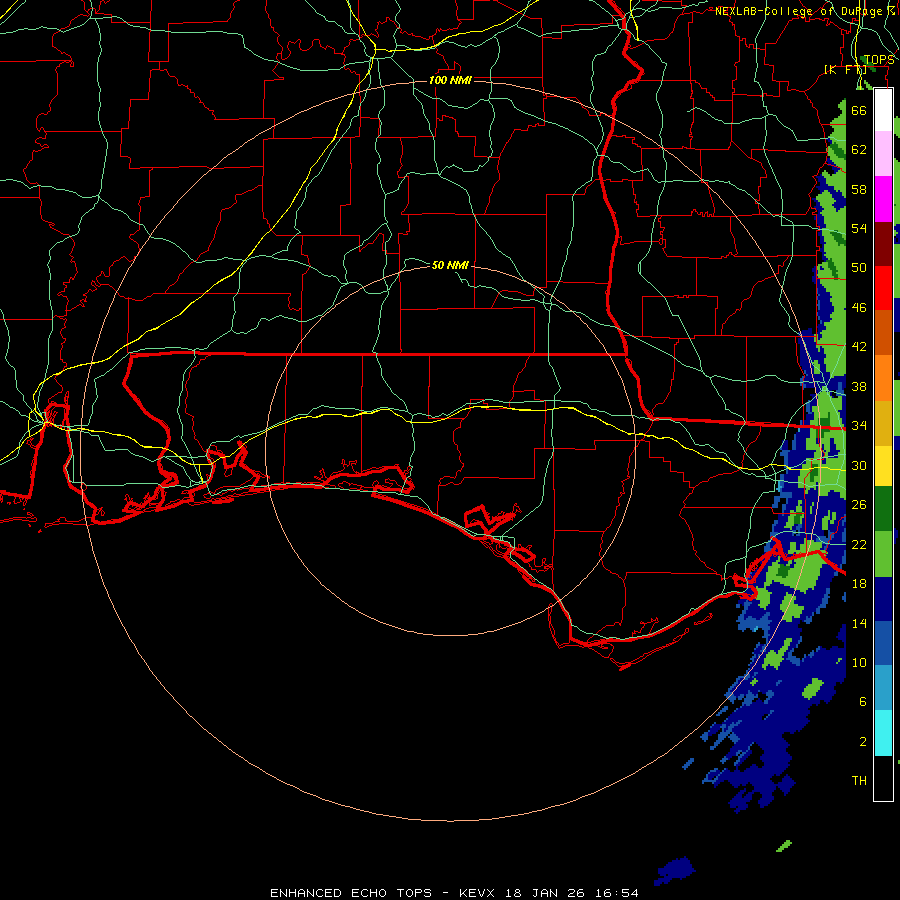The height and width of the screenshot is (900, 900).
Task: Click the 38 legend value
Action: [x=859, y=387]
